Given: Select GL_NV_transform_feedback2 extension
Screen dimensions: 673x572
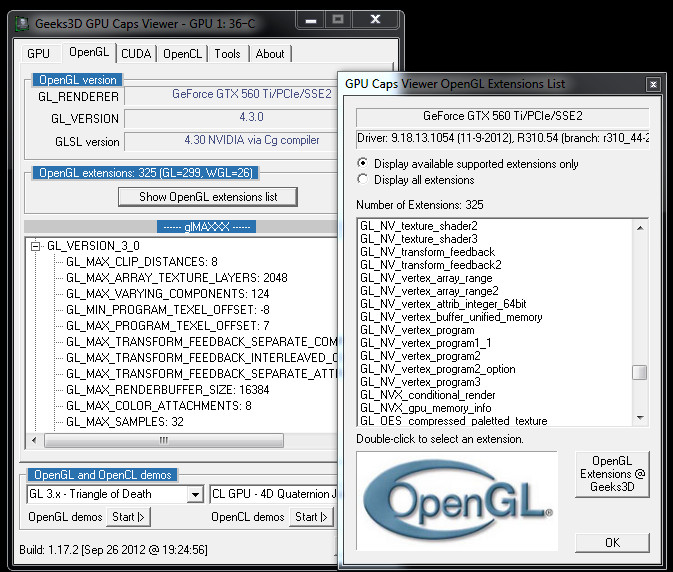Looking at the screenshot, I should pyautogui.click(x=430, y=265).
